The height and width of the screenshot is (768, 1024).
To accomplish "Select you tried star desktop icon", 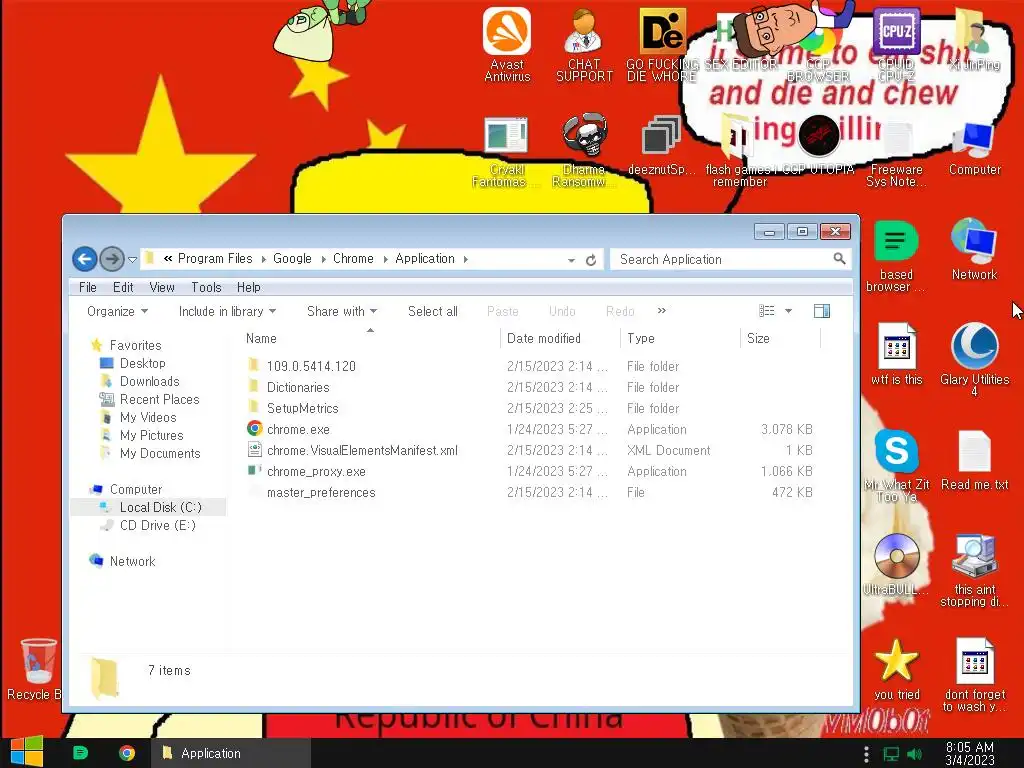I will (x=896, y=669).
